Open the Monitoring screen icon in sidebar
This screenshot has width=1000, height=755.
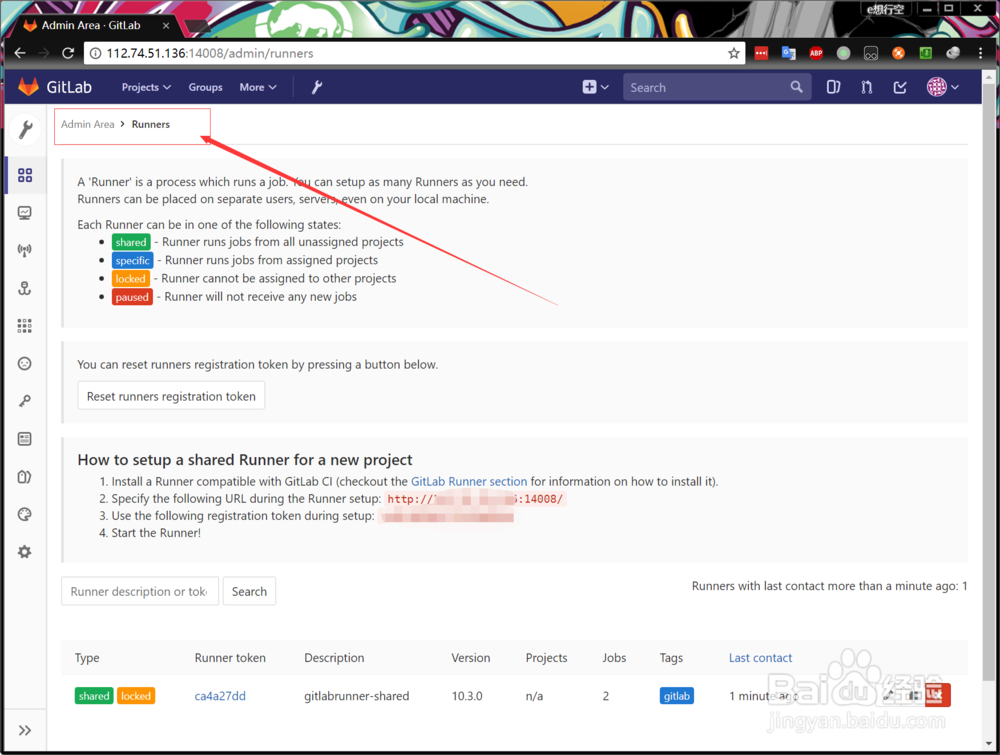(25, 213)
